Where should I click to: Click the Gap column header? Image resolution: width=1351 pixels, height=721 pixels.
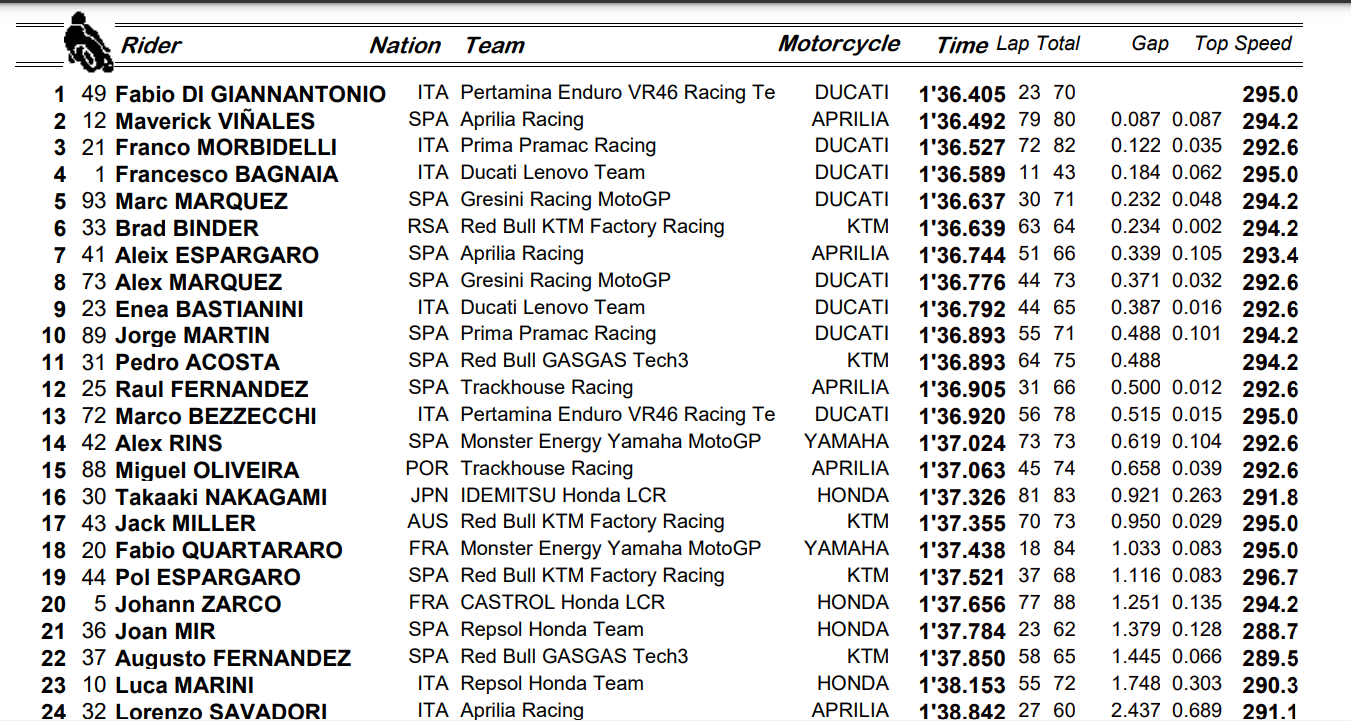(1150, 44)
